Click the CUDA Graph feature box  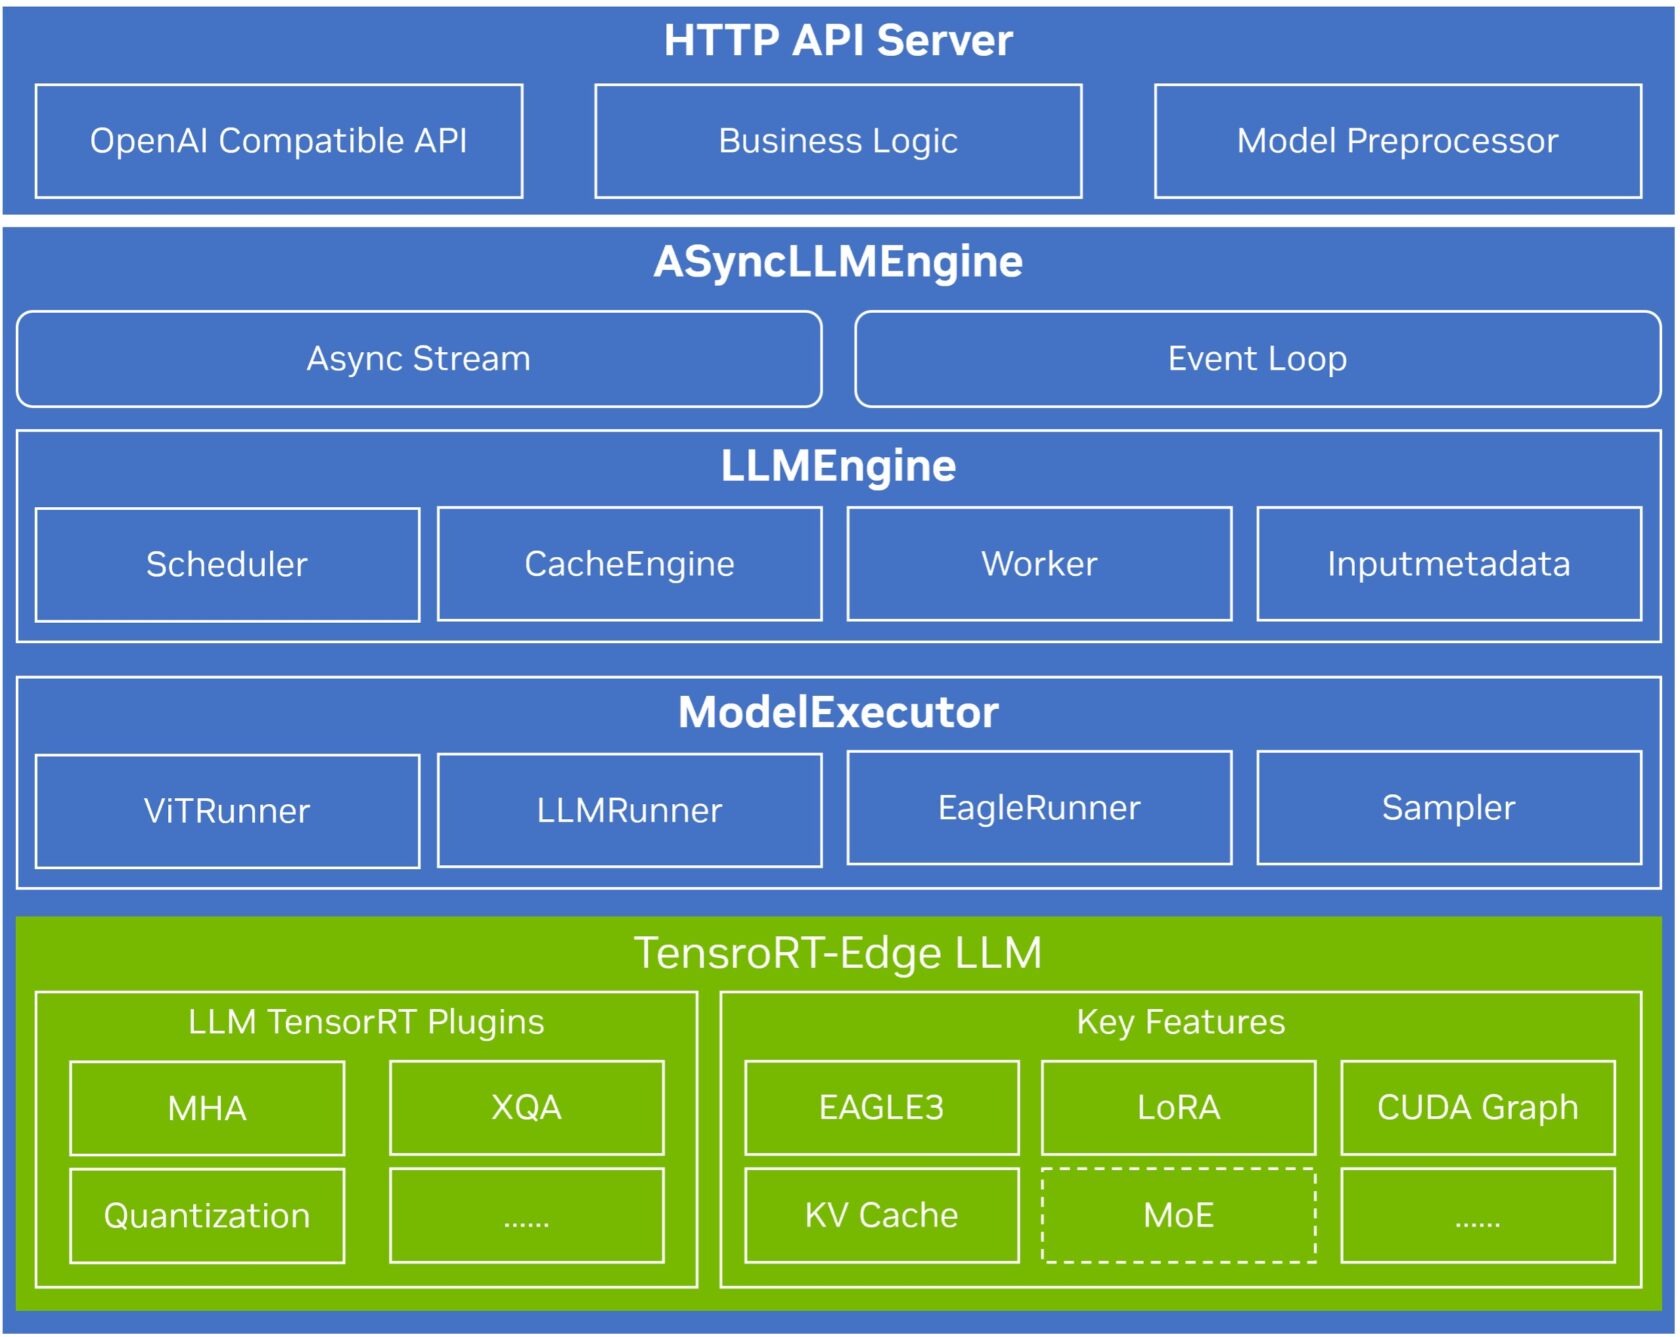pyautogui.click(x=1477, y=1108)
